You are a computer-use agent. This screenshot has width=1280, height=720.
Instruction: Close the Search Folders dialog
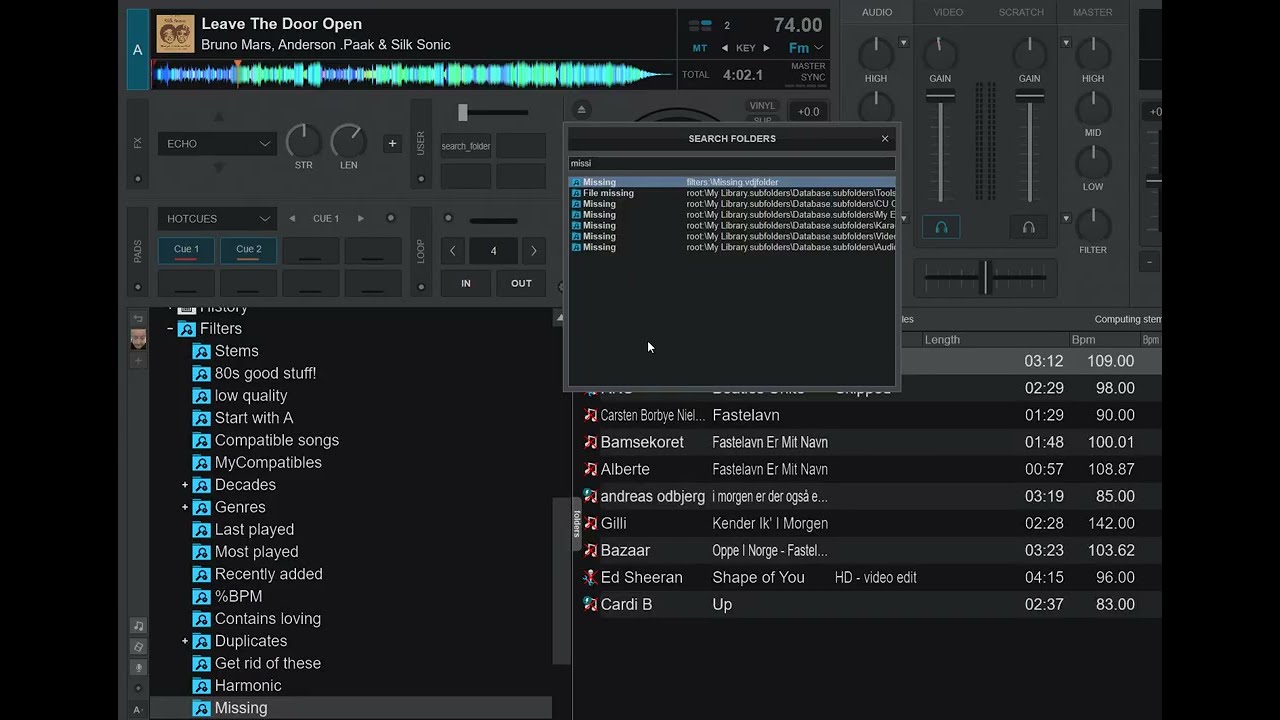pyautogui.click(x=885, y=139)
